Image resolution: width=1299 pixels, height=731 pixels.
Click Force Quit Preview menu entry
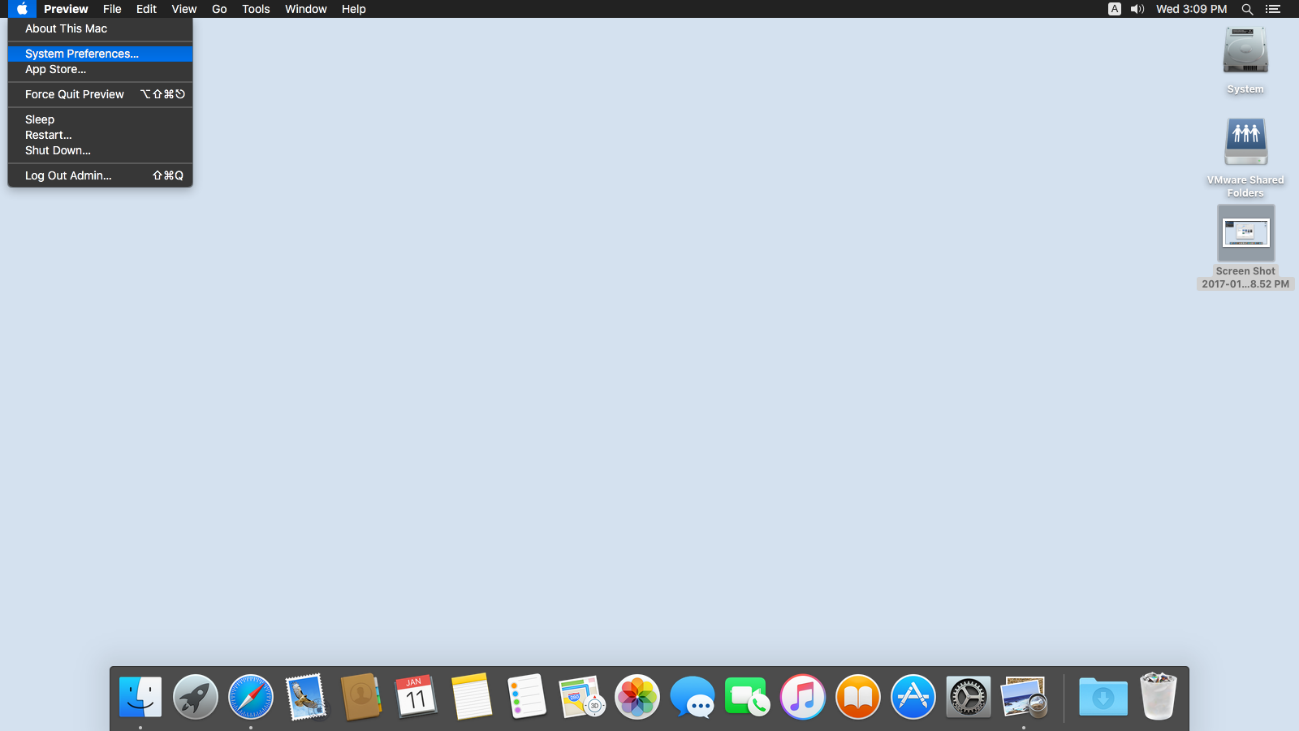pyautogui.click(x=75, y=94)
